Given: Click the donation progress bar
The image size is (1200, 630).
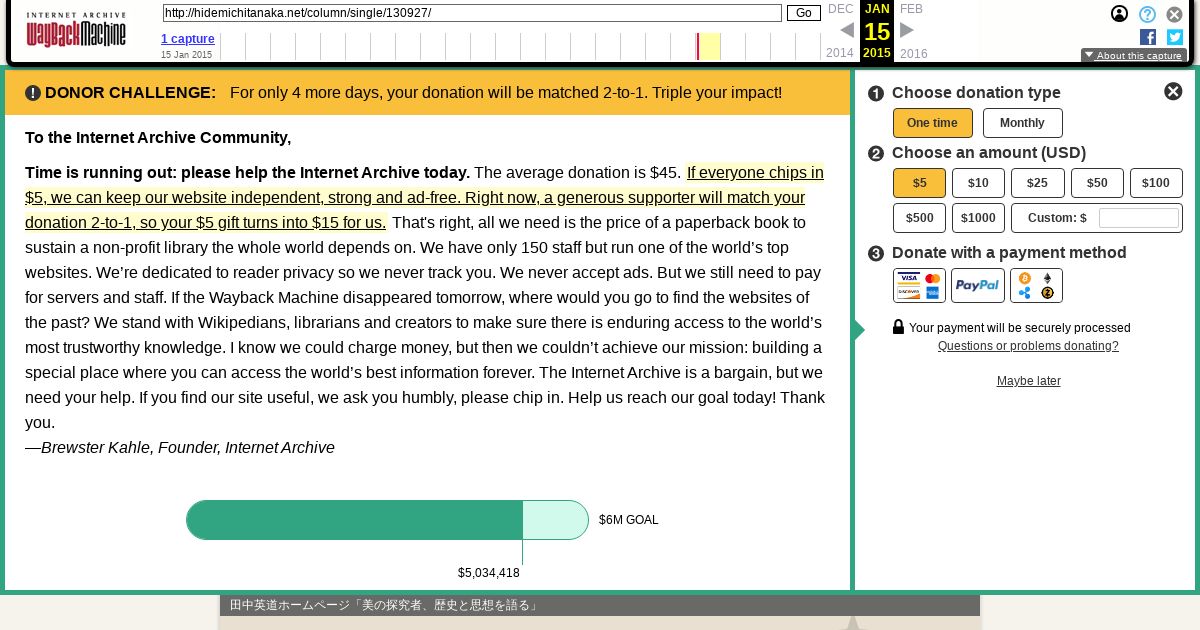Looking at the screenshot, I should [x=387, y=520].
